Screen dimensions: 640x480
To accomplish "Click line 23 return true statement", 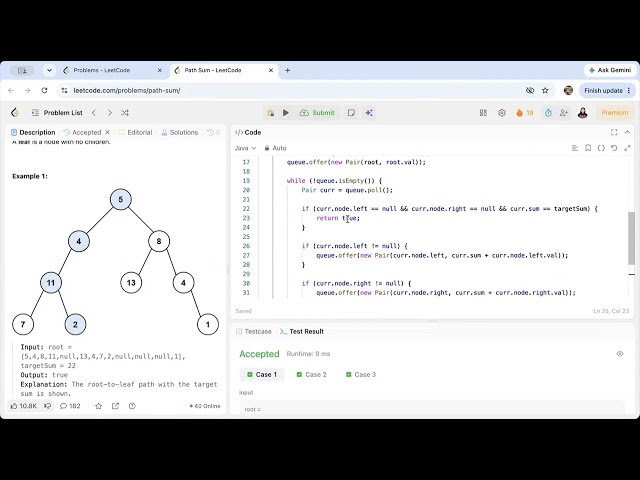I will coord(338,218).
